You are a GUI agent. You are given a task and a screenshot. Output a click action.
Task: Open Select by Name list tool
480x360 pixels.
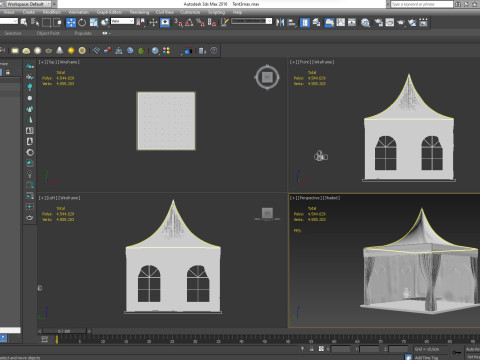click(35, 22)
